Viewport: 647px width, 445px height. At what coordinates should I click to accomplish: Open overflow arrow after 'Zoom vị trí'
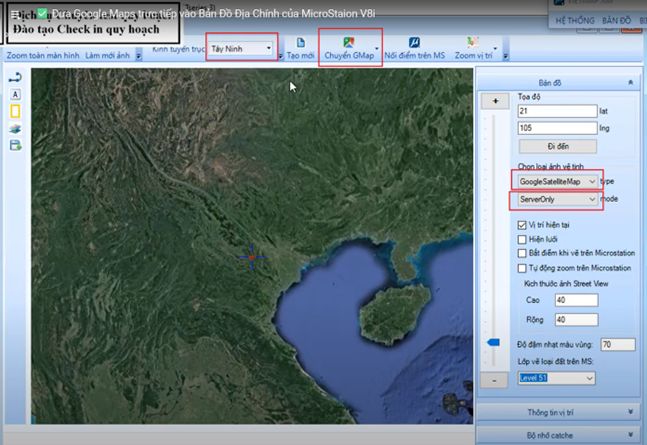point(506,55)
